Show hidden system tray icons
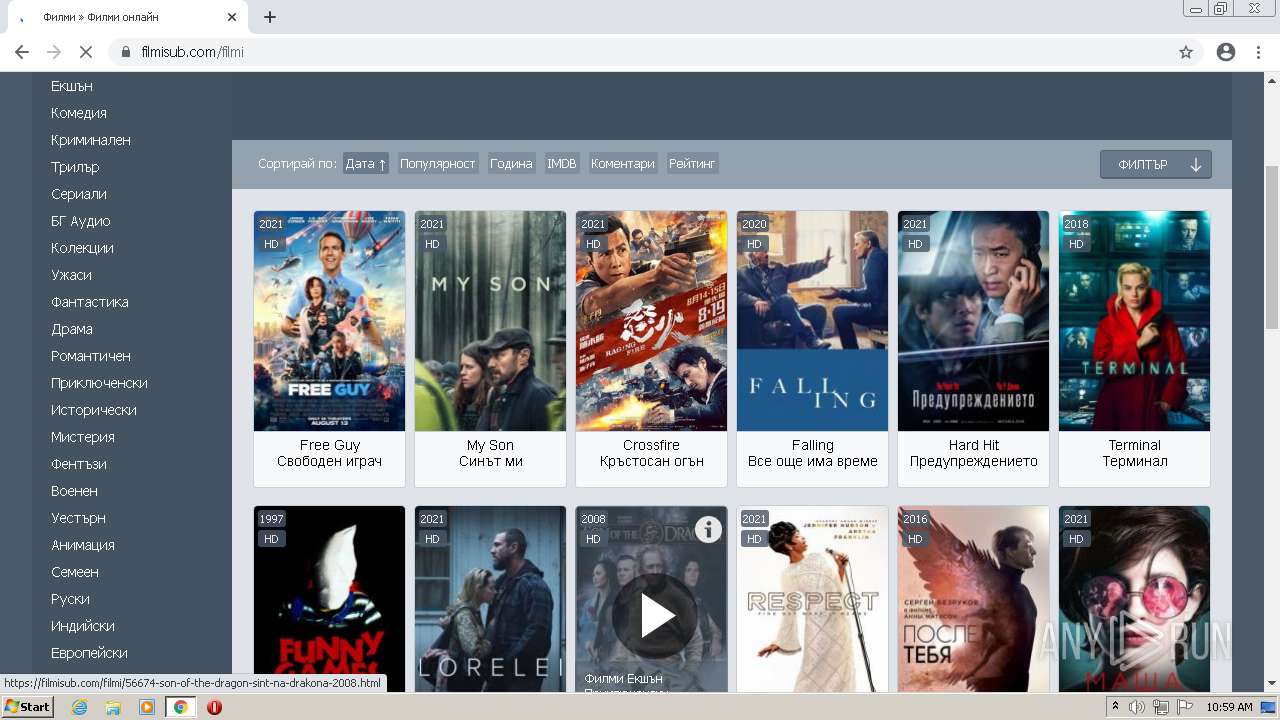 [1117, 707]
